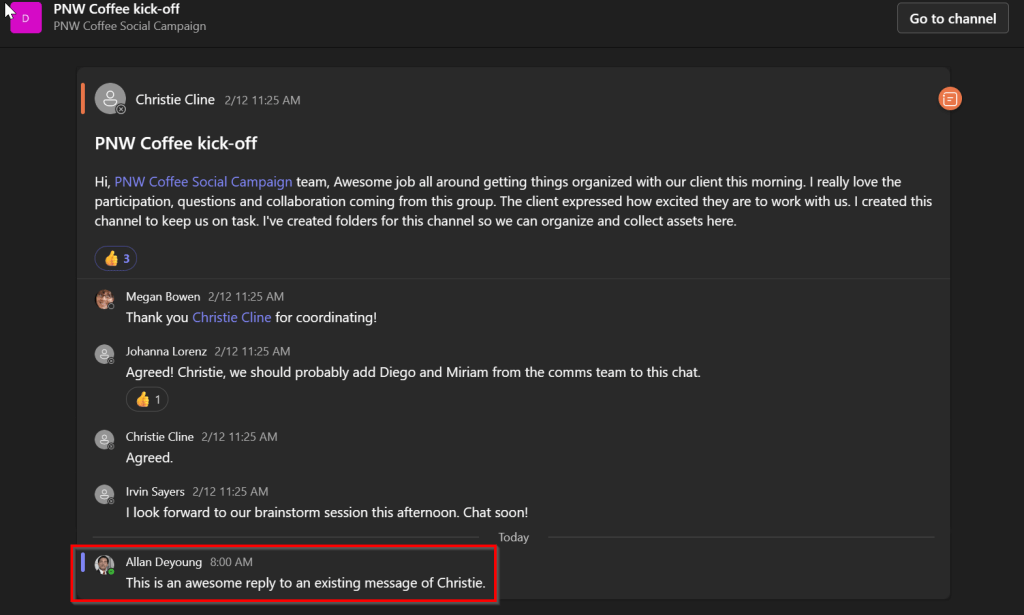Click the magenta D channel avatar in header

pos(25,18)
